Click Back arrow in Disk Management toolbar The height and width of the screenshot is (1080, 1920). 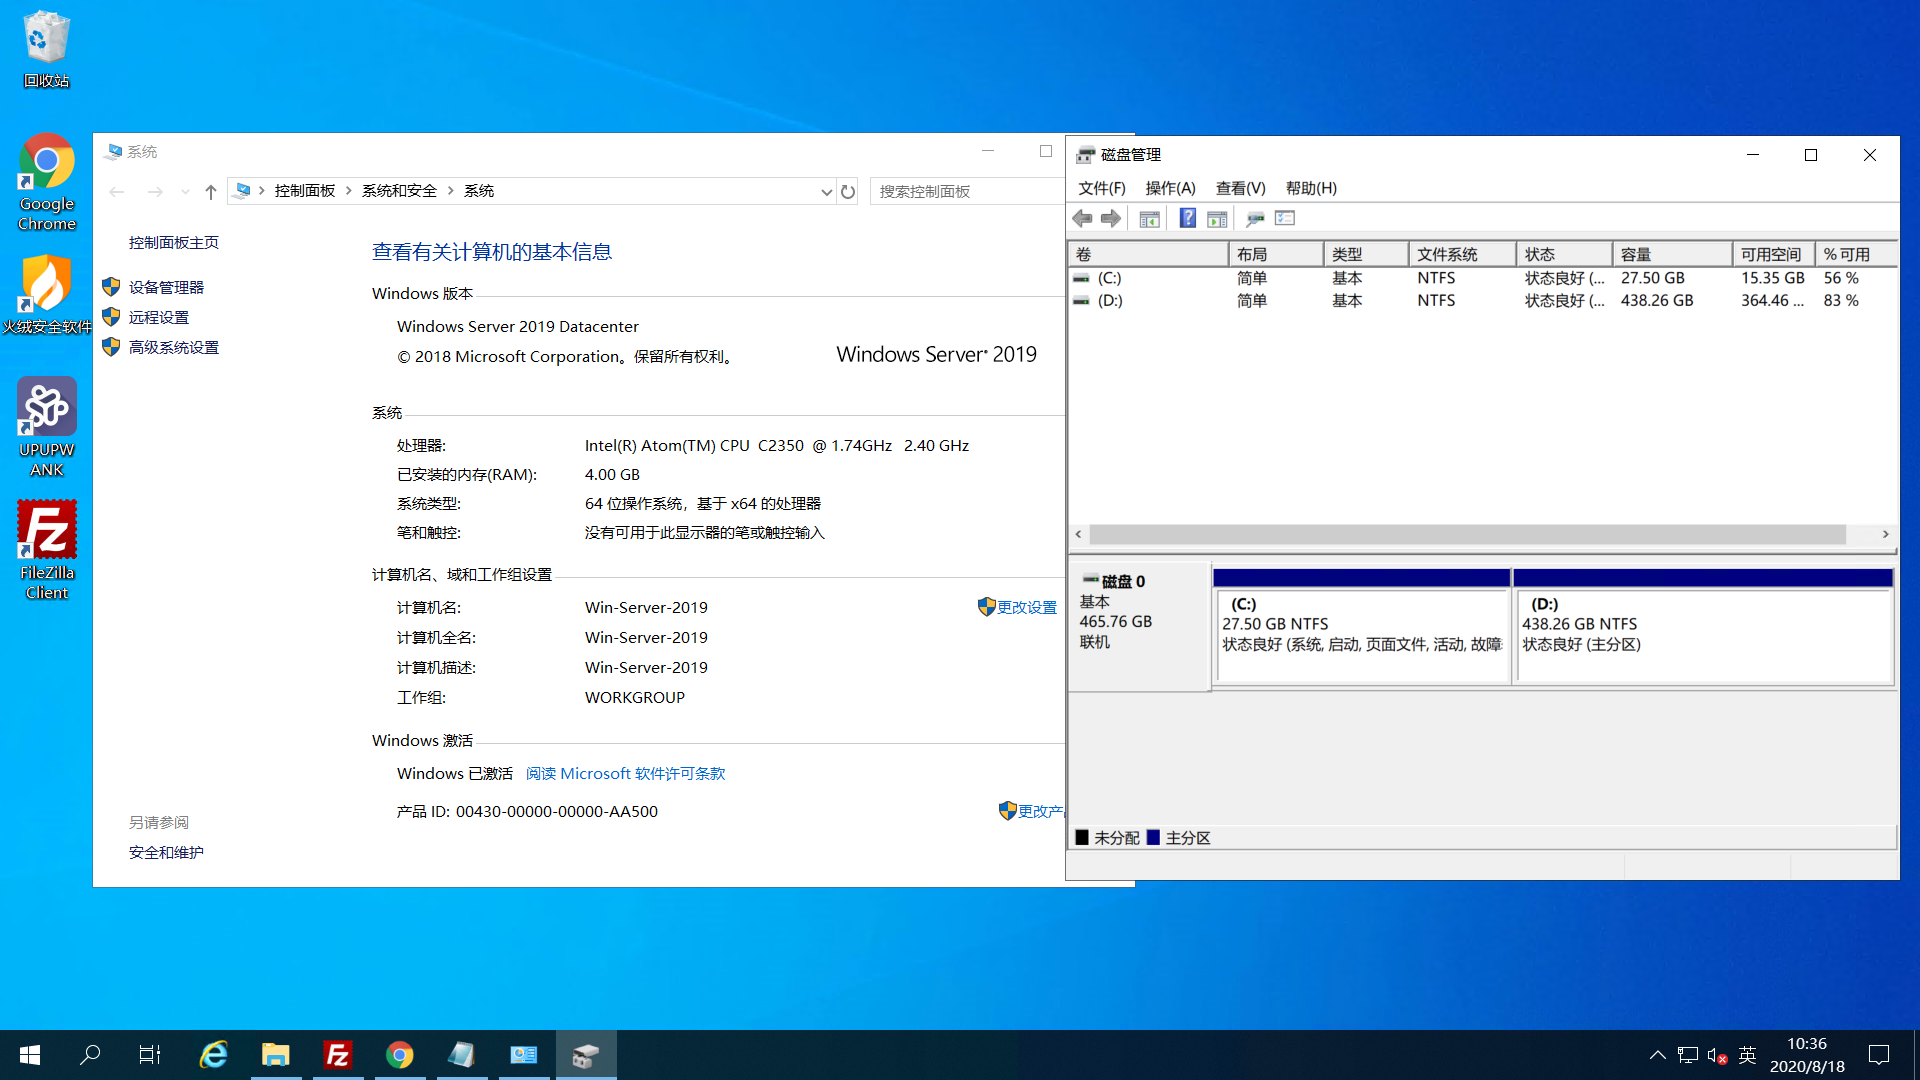[x=1082, y=218]
